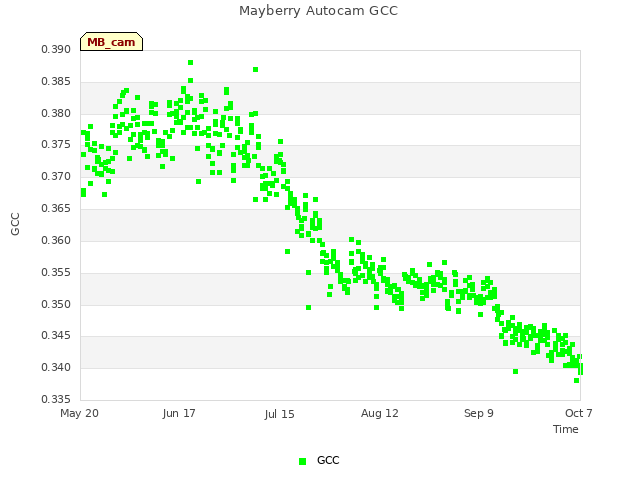Click the 0.370 y-axis value
This screenshot has height=480, width=640.
click(56, 176)
